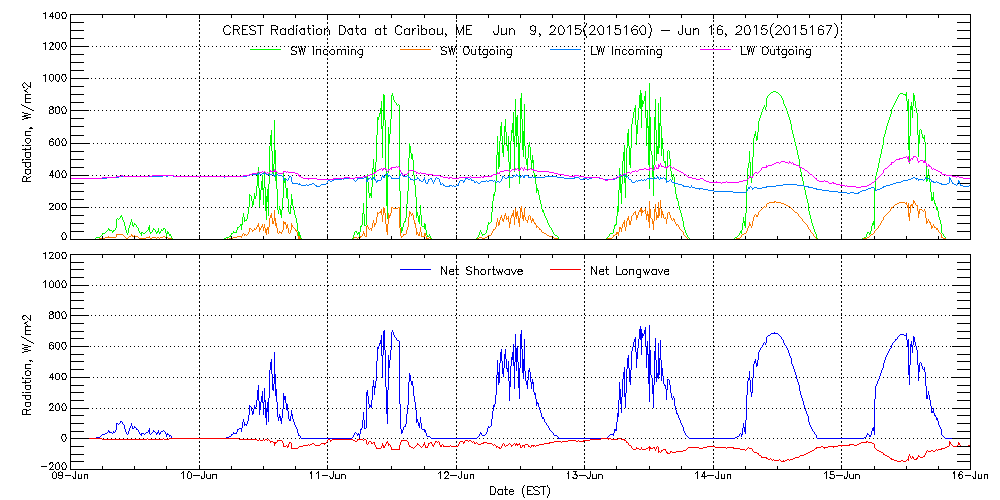Click the CREST Radiation Data chart title

(529, 30)
